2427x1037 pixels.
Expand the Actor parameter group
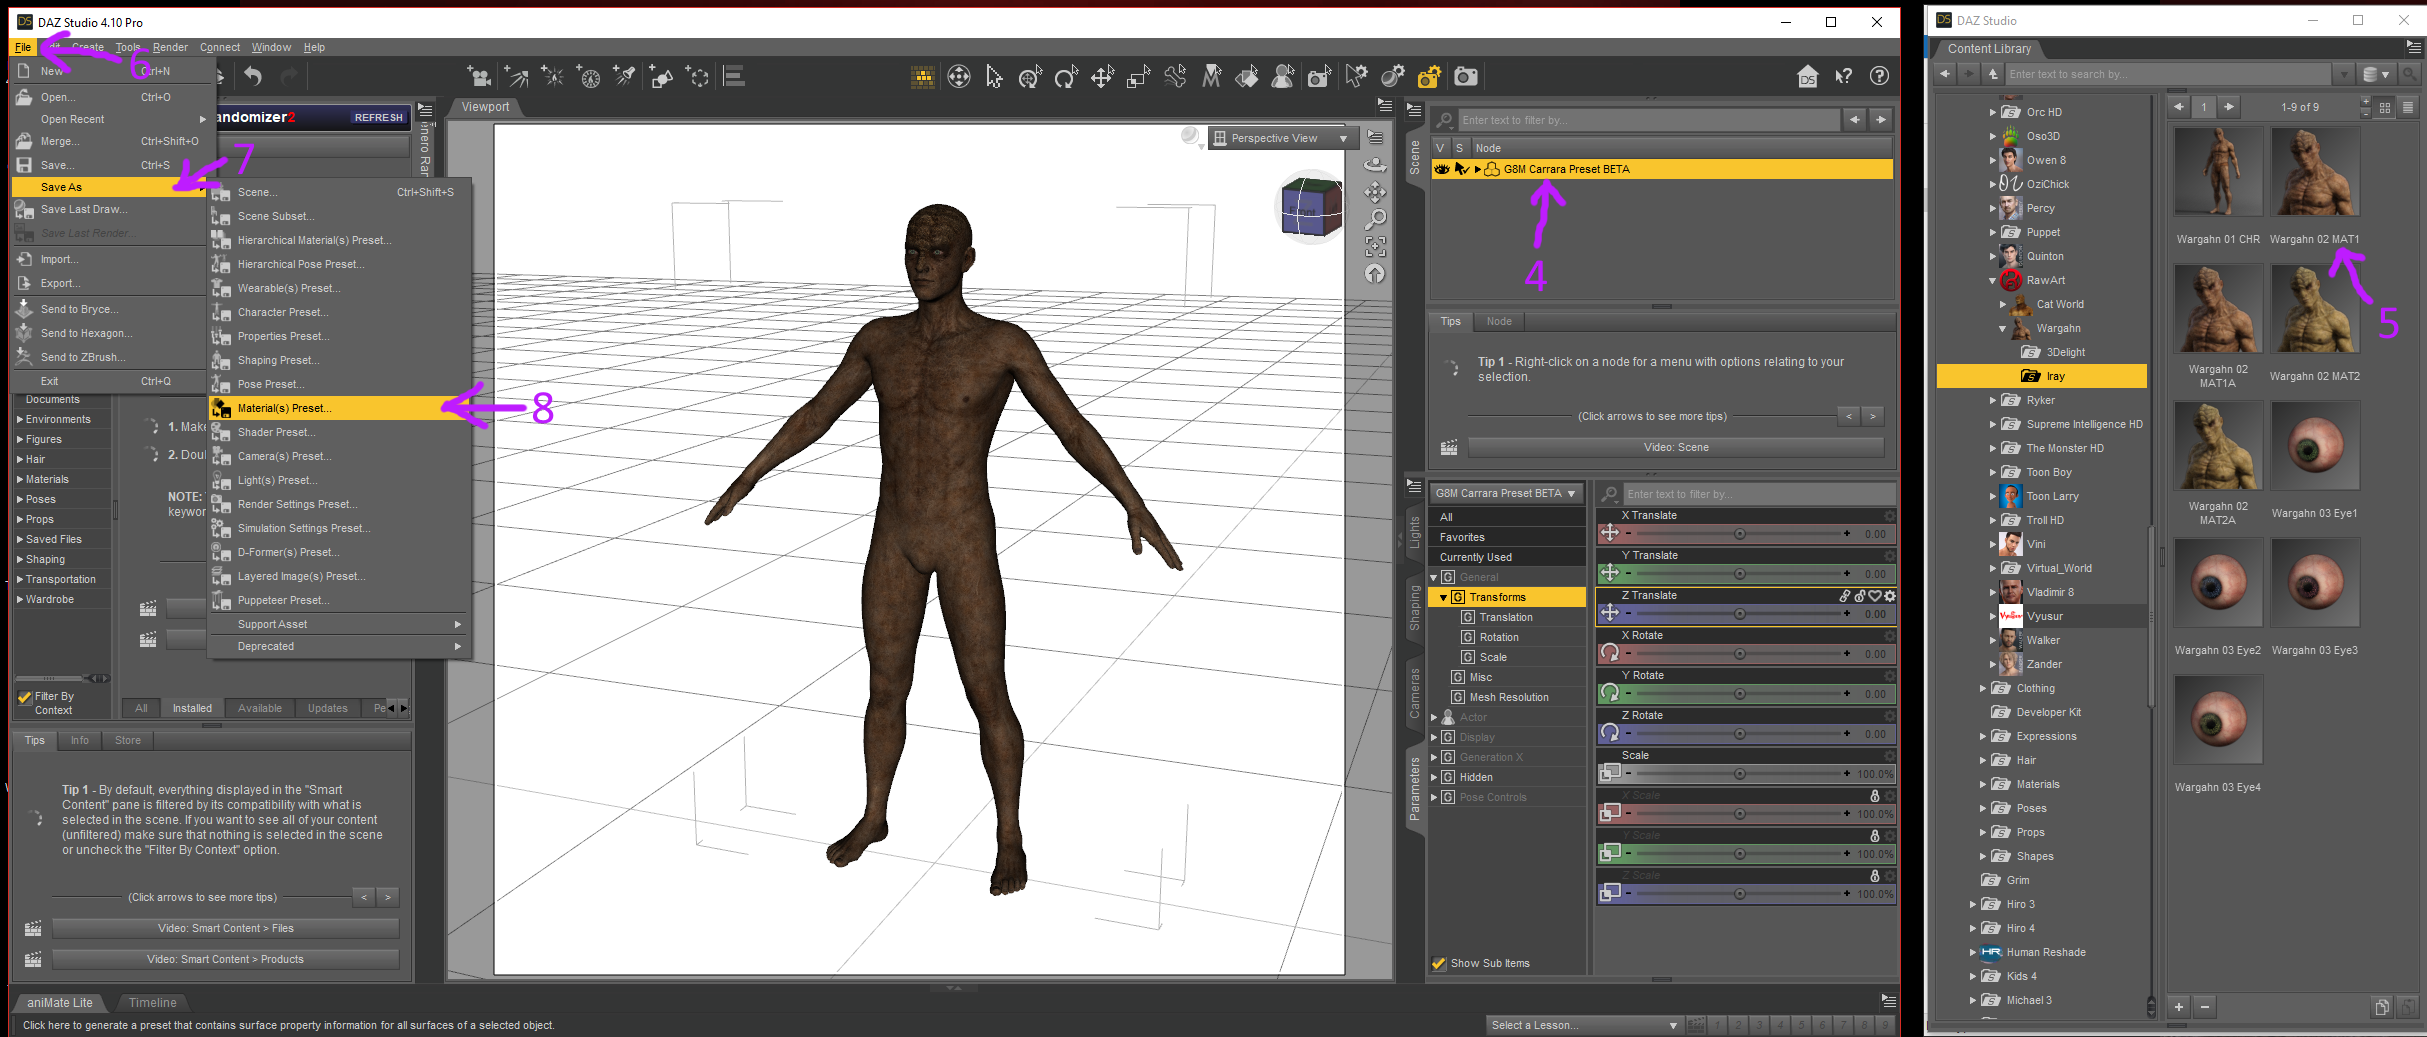pos(1434,717)
